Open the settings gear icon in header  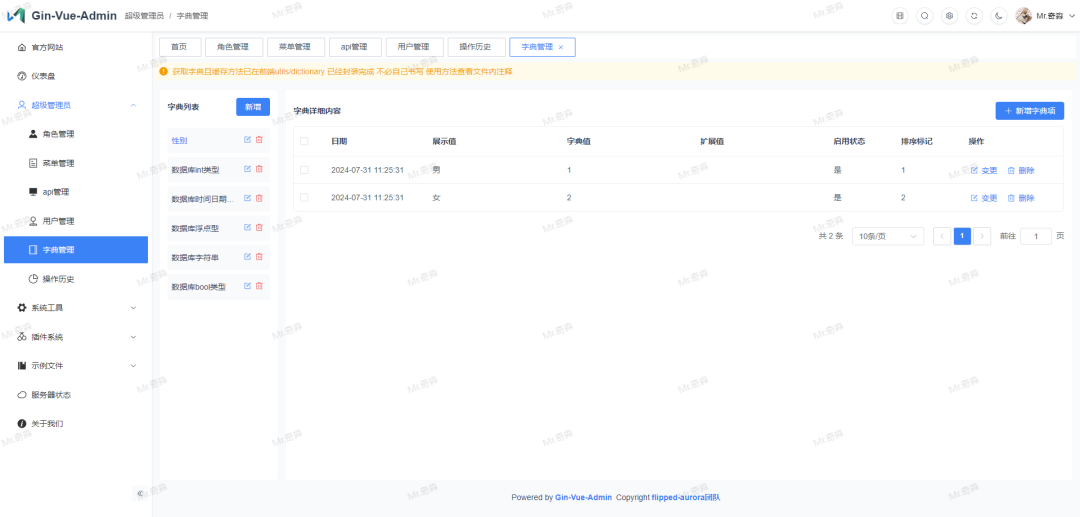pyautogui.click(x=949, y=16)
